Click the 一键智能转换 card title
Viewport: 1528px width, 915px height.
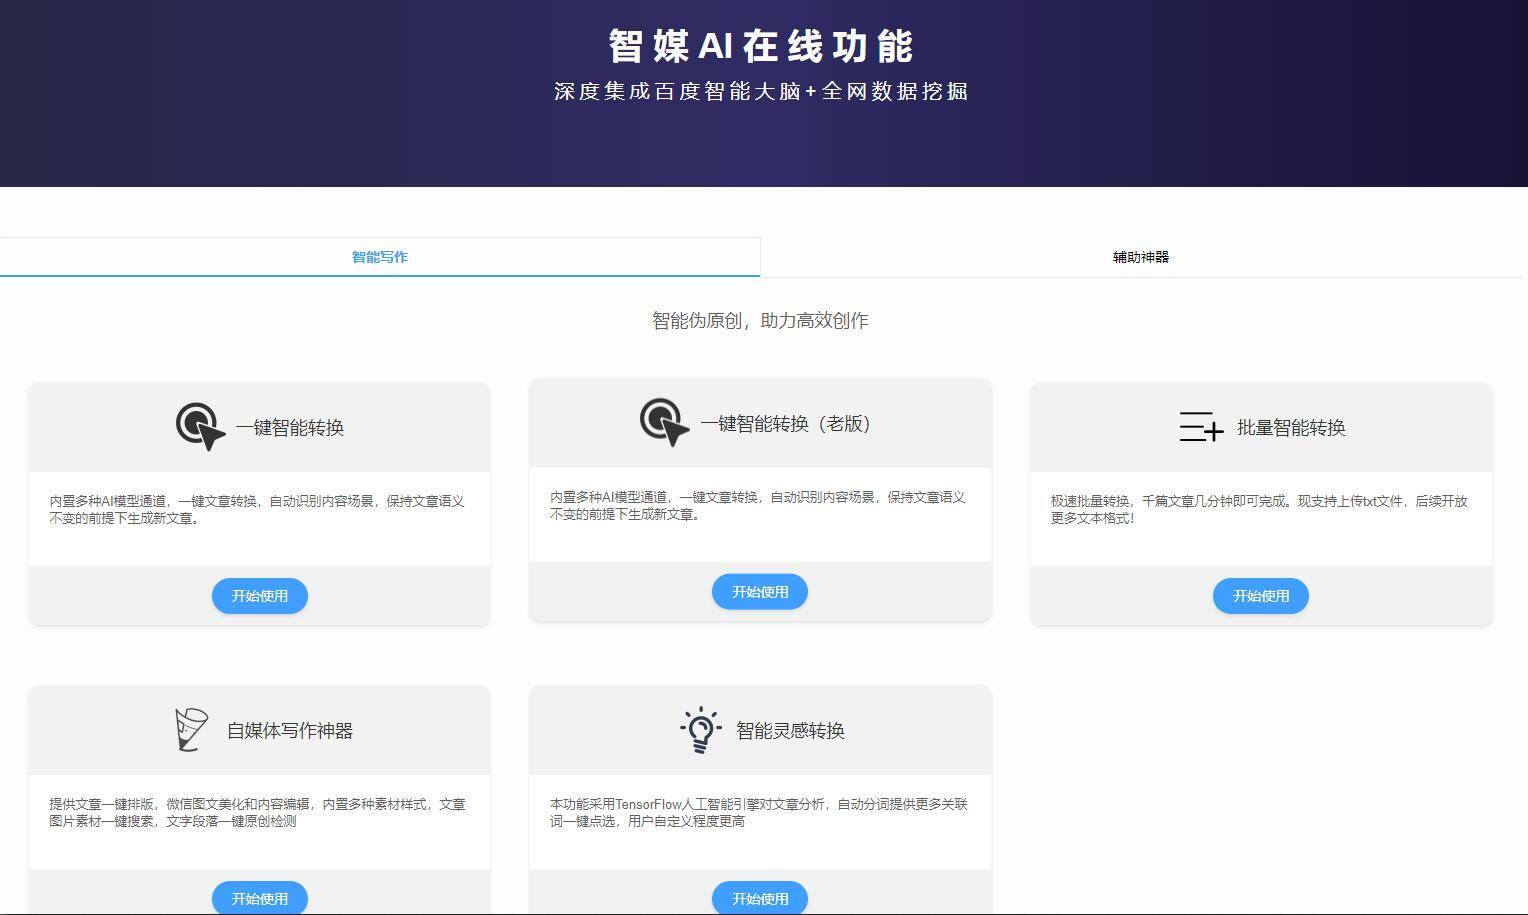click(x=290, y=428)
